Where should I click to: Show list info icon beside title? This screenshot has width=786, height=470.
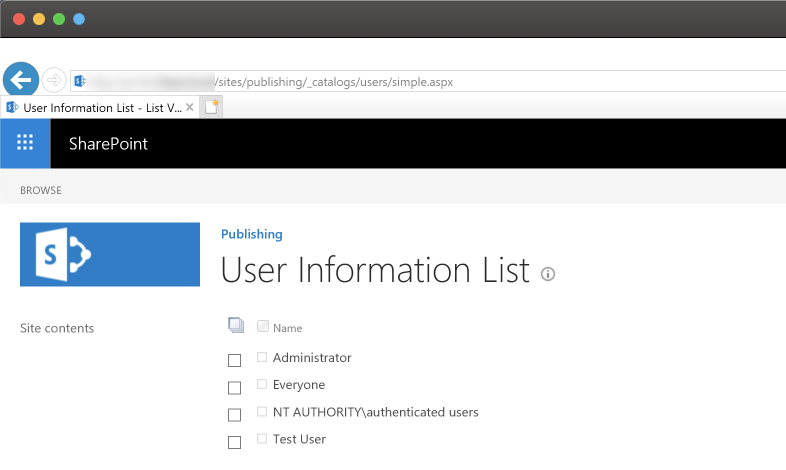[x=548, y=274]
